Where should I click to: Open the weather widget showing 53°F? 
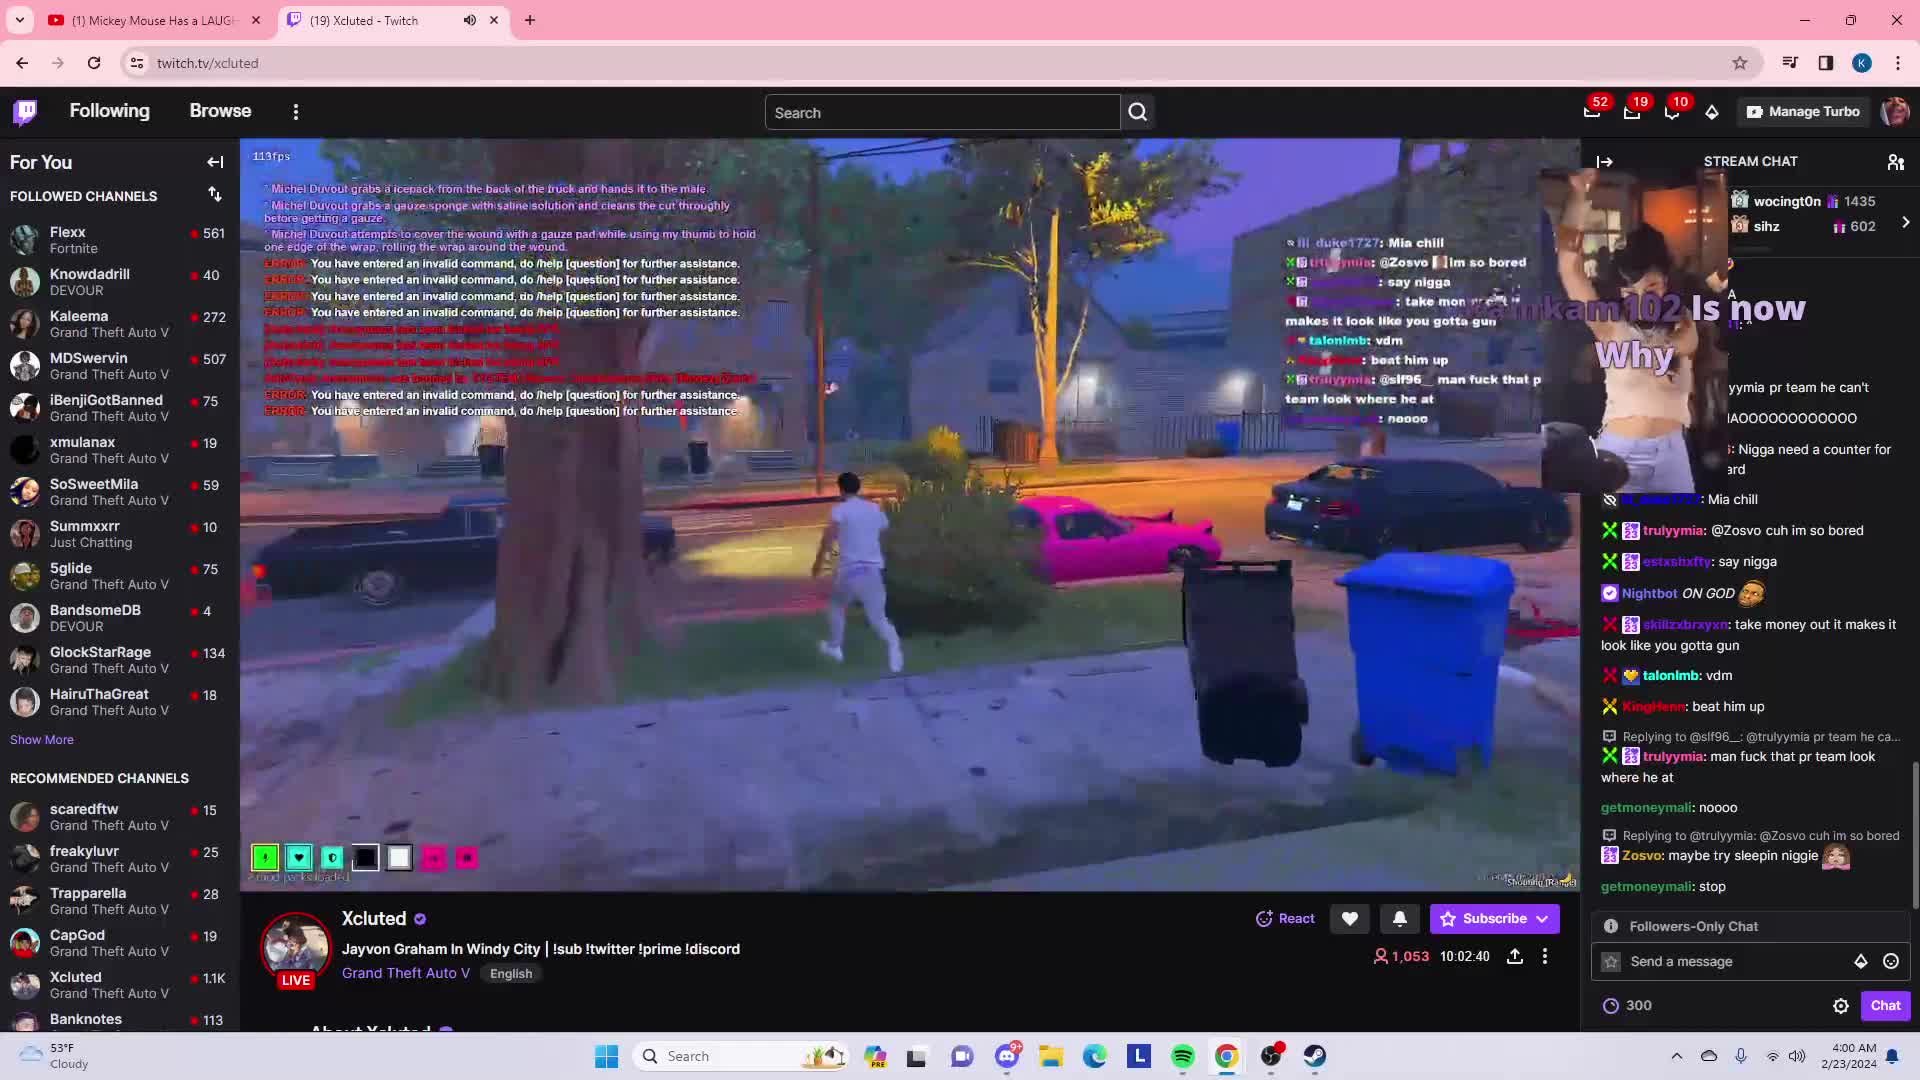(55, 1056)
